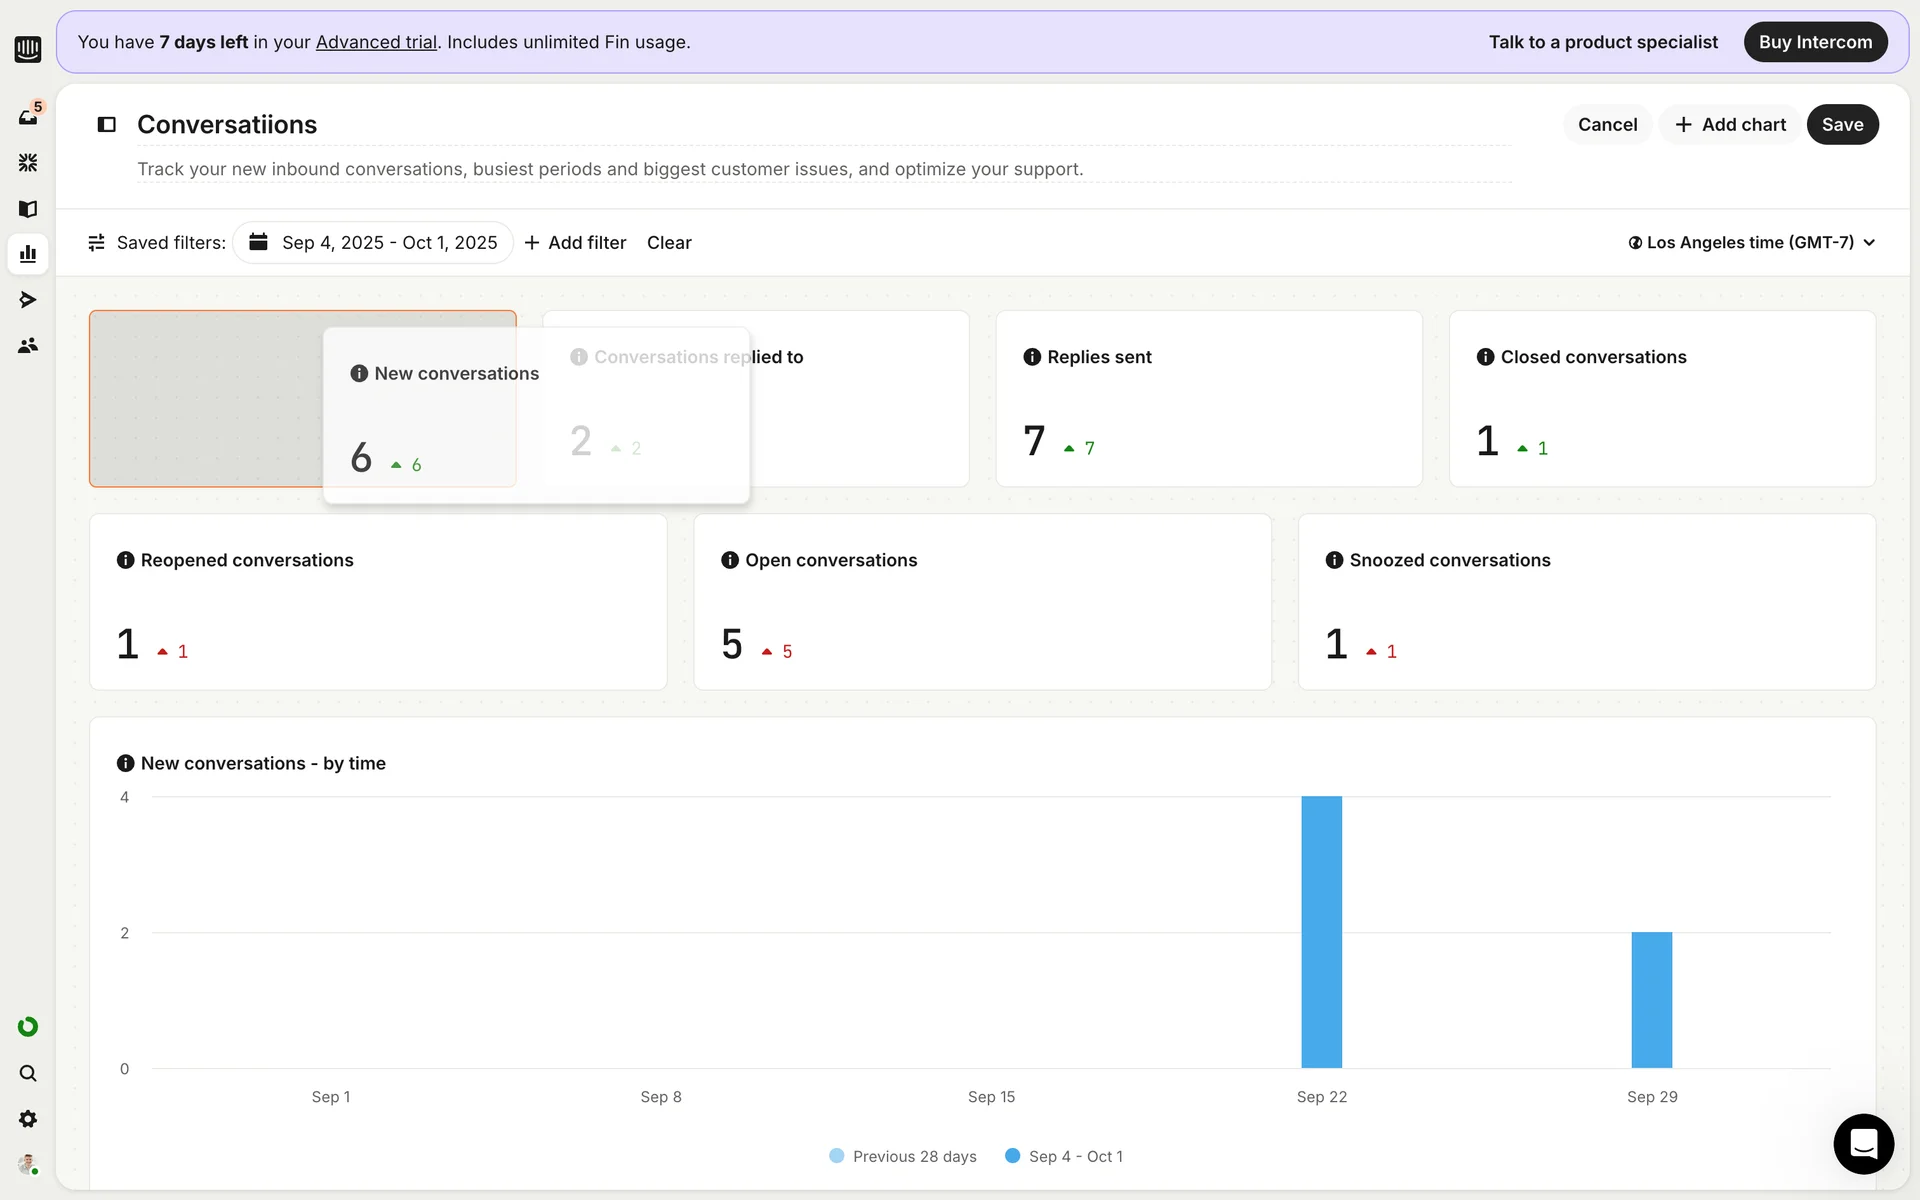Expand the Los Angeles time zone dropdown
Image resolution: width=1920 pixels, height=1200 pixels.
(x=1751, y=243)
